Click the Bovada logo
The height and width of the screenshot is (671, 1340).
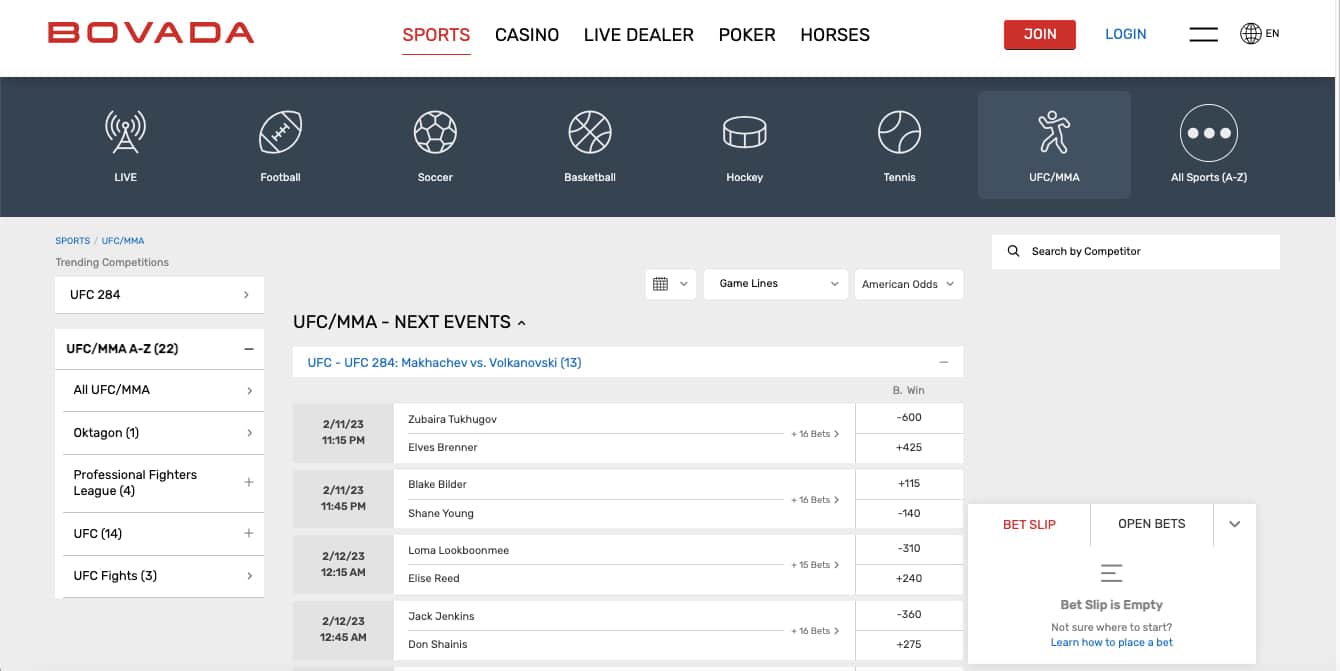[x=151, y=33]
